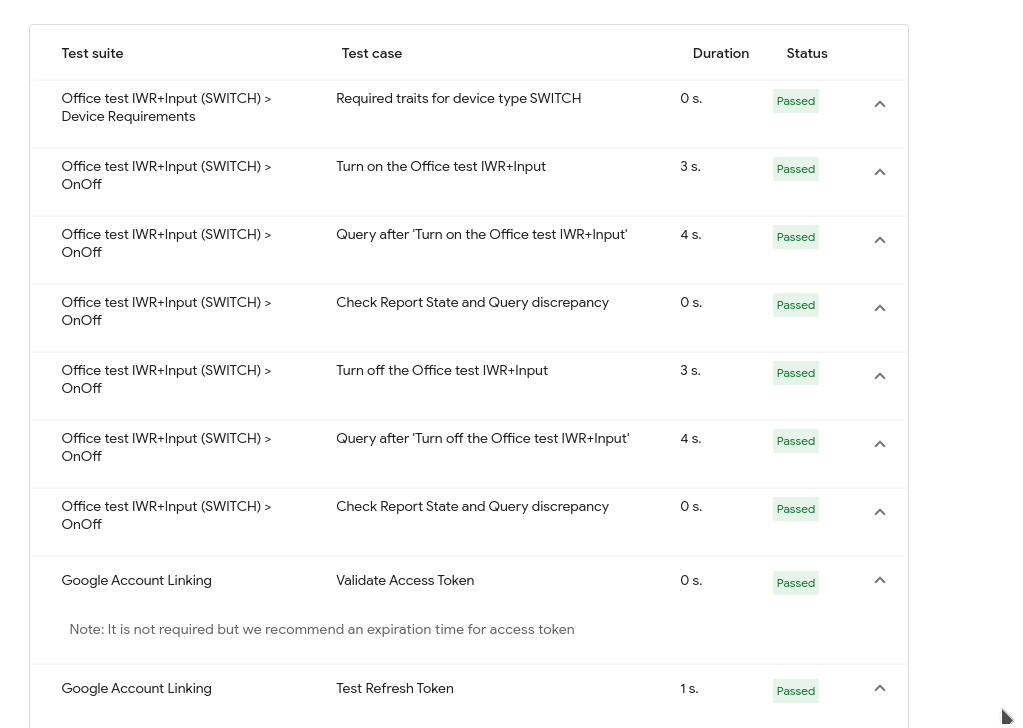Click the Duration column header

tap(720, 54)
